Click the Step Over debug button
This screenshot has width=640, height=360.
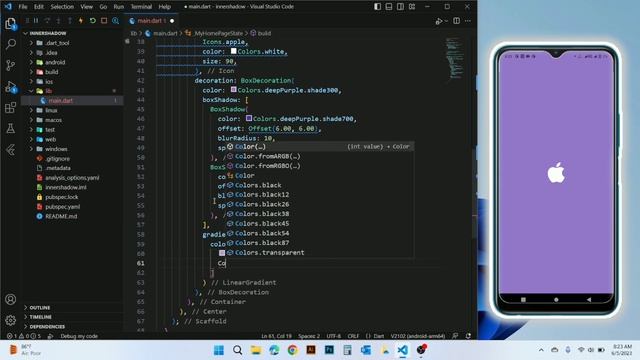point(47,20)
